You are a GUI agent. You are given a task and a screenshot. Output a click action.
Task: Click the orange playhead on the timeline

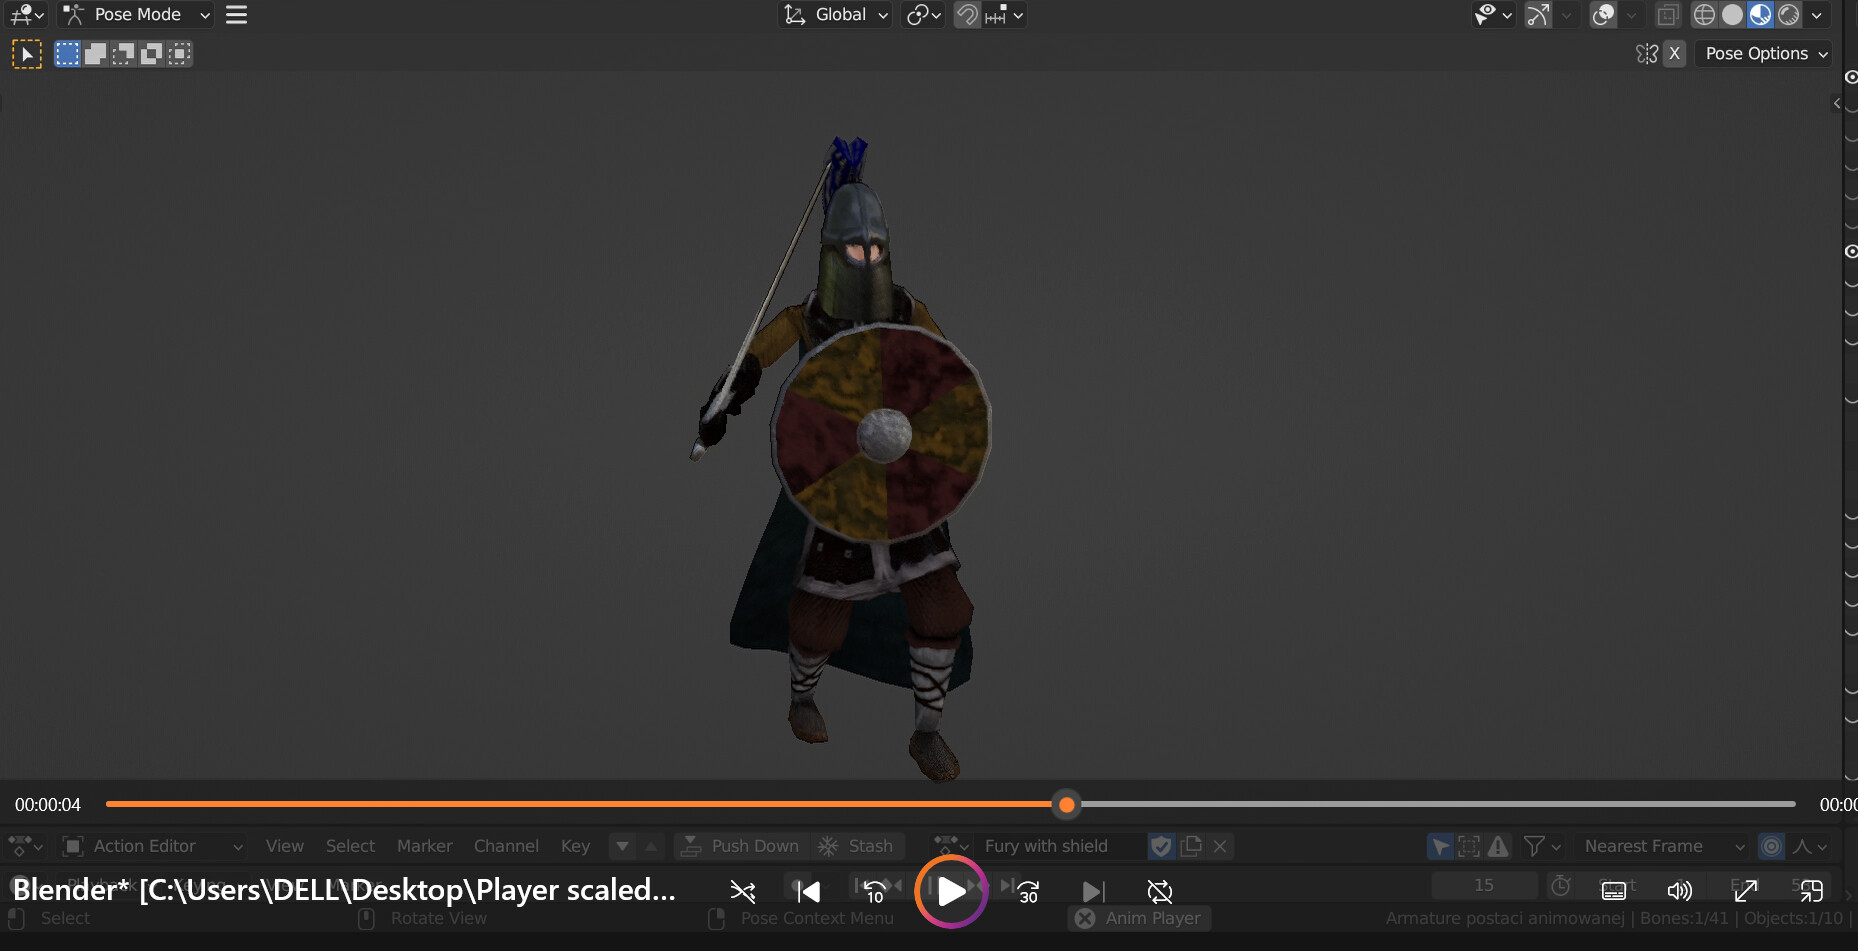click(x=1065, y=804)
